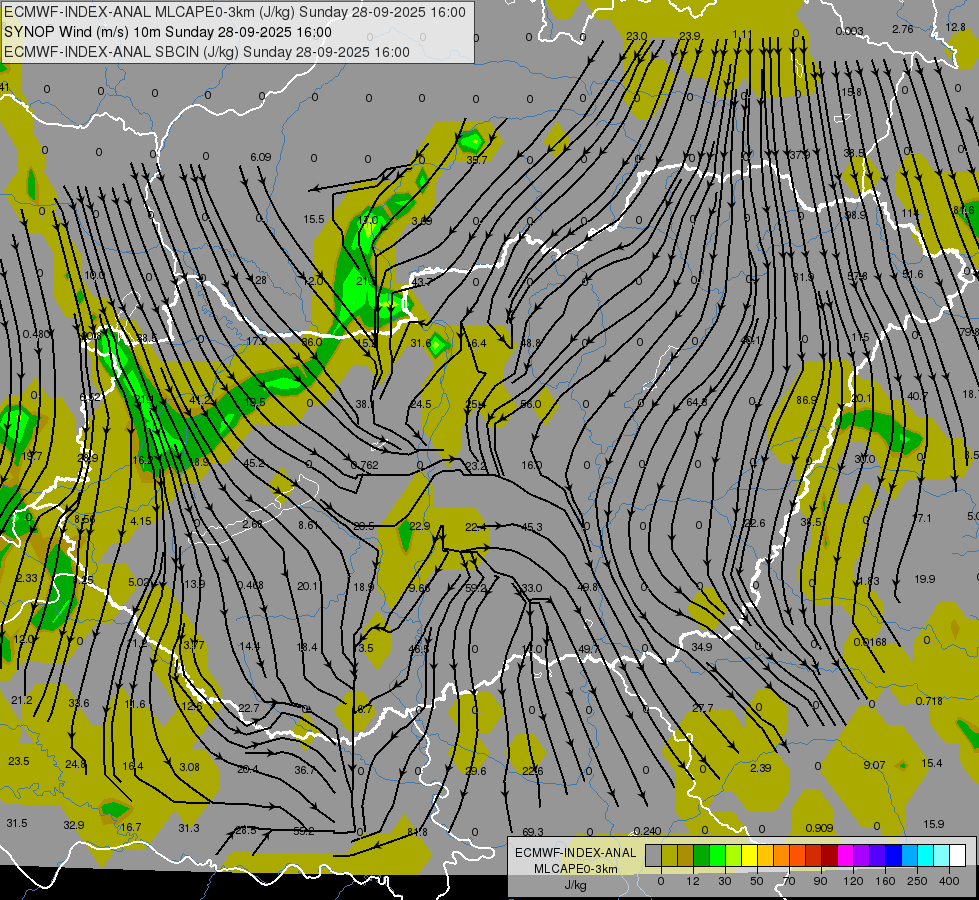
Task: Click the map value '27.7'
Action: point(702,708)
